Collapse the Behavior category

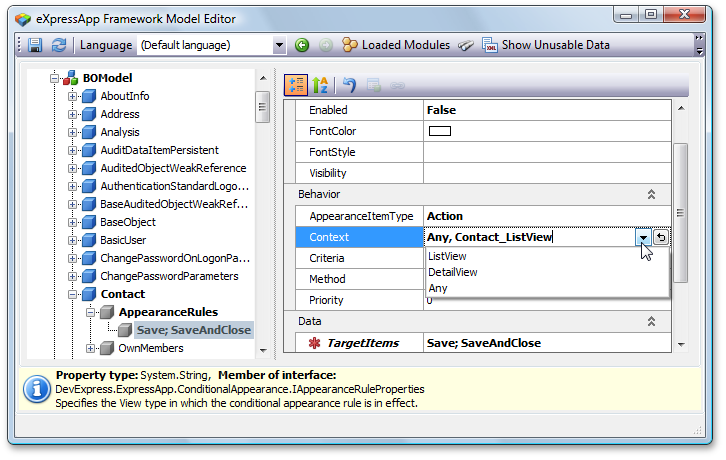pos(651,195)
